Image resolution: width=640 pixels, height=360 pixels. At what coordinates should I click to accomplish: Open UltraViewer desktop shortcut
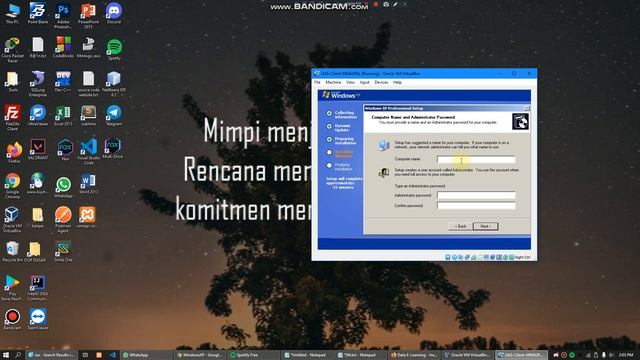point(38,116)
